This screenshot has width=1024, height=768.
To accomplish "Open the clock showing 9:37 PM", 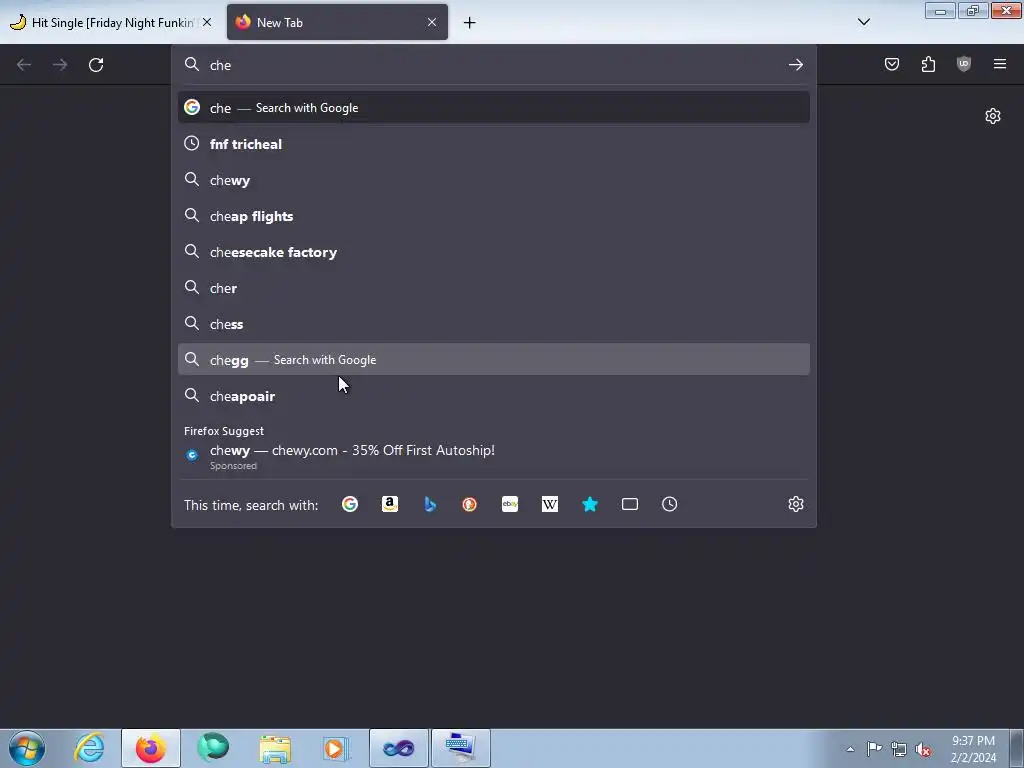I will pyautogui.click(x=973, y=749).
